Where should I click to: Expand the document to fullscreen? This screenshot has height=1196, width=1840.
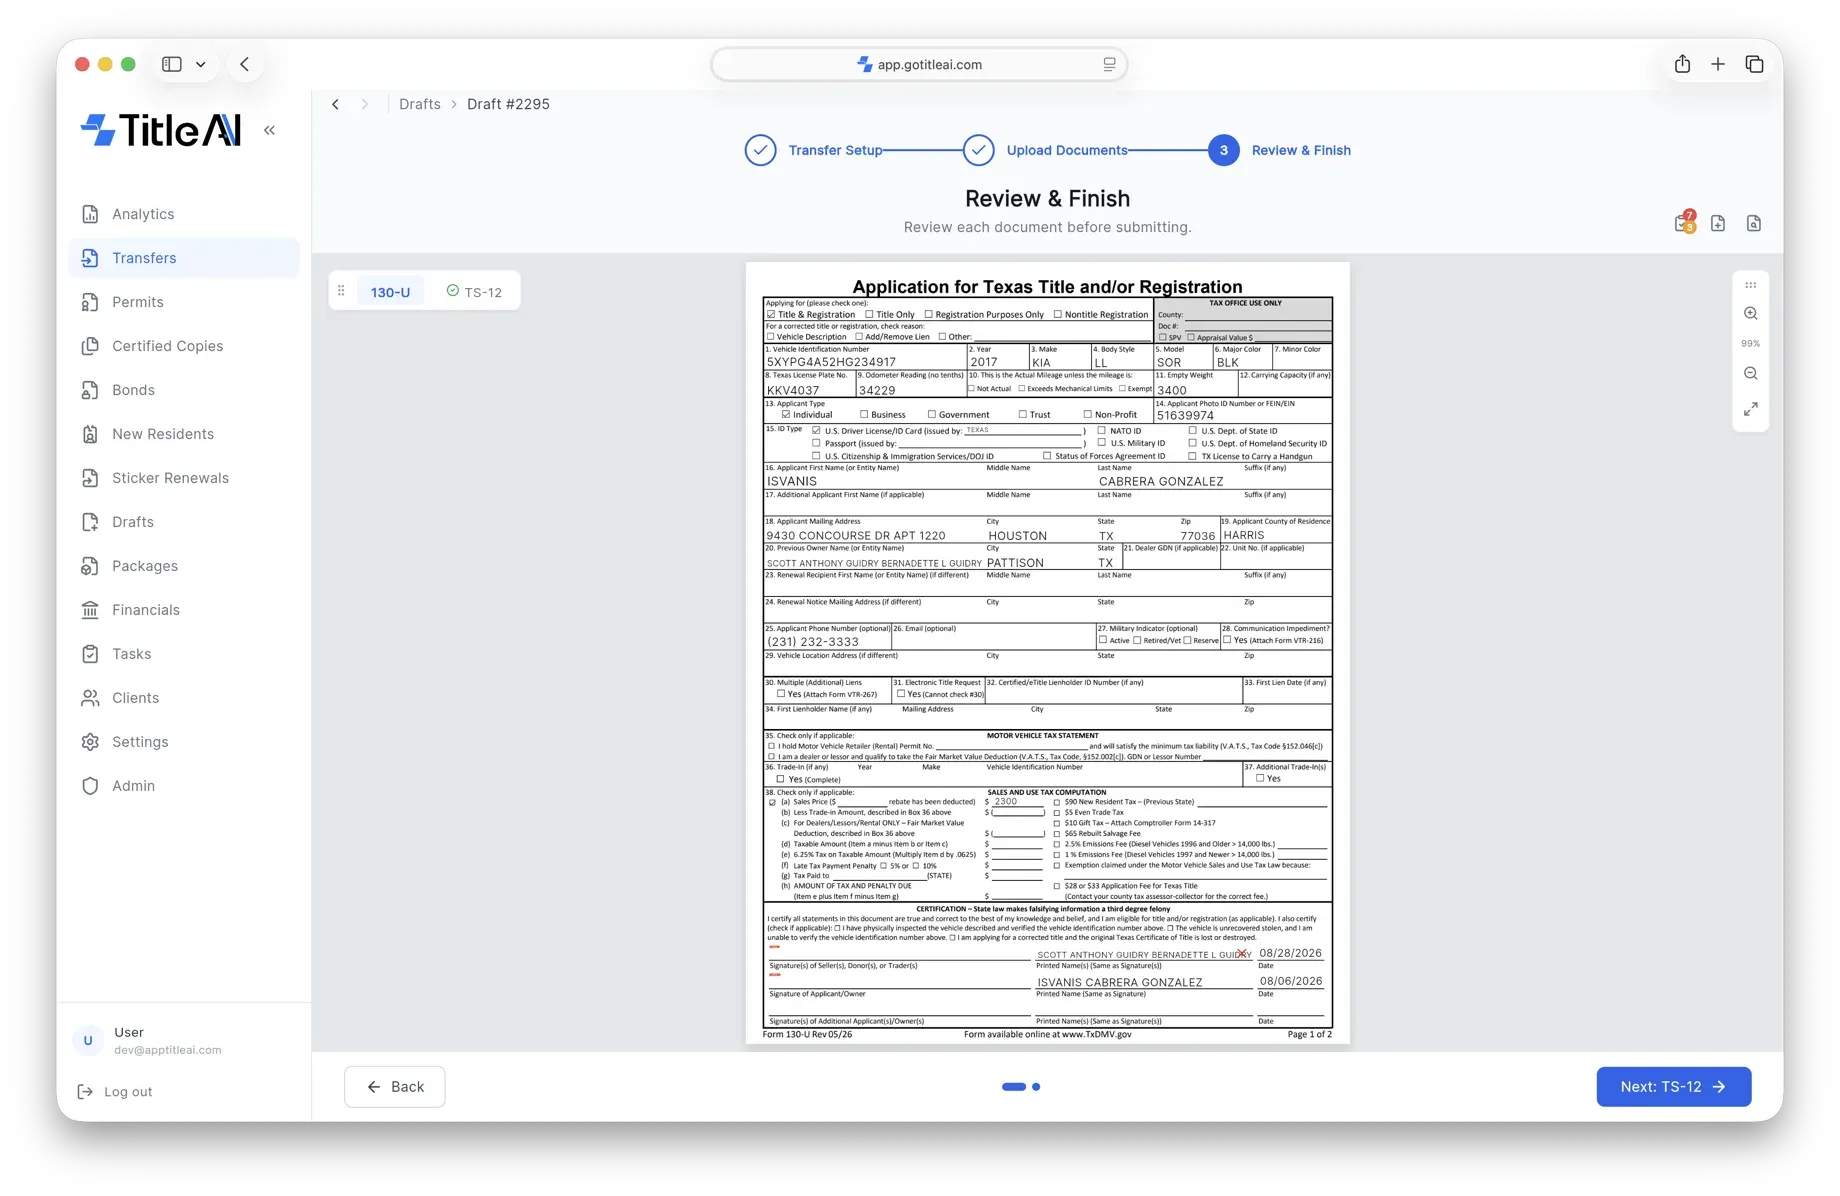1751,409
